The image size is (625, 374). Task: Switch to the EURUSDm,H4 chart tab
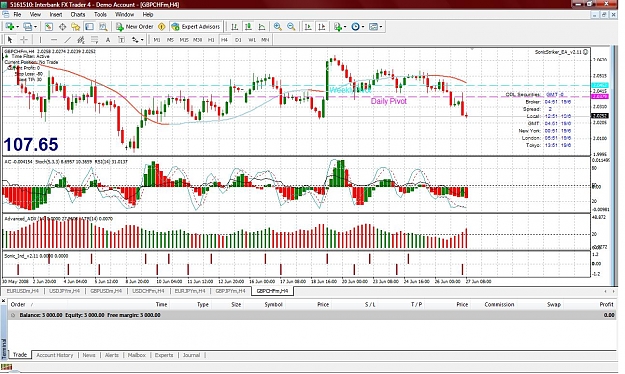click(x=22, y=291)
